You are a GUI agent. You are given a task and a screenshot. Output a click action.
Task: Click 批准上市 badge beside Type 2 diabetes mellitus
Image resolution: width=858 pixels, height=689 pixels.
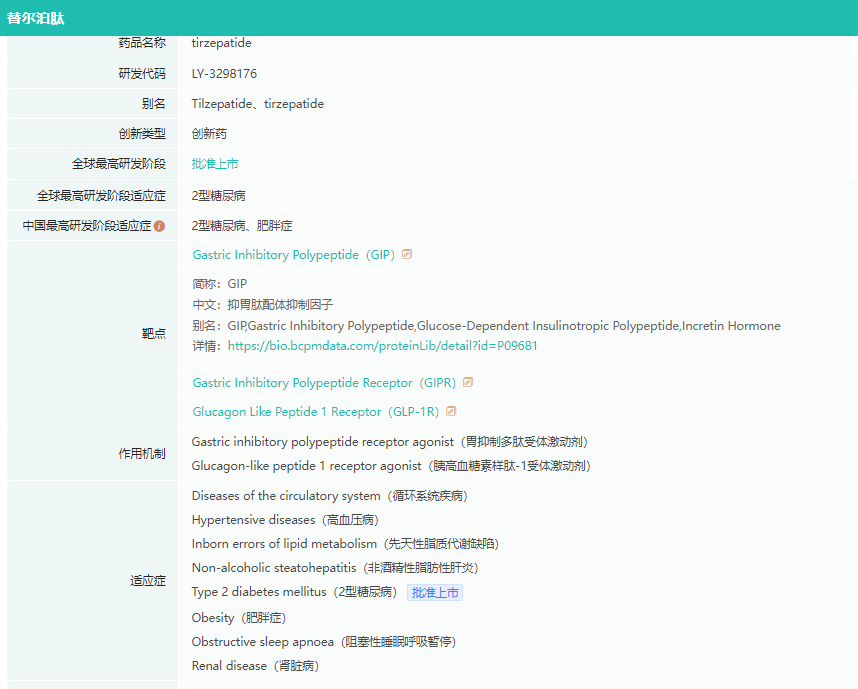[x=435, y=593]
